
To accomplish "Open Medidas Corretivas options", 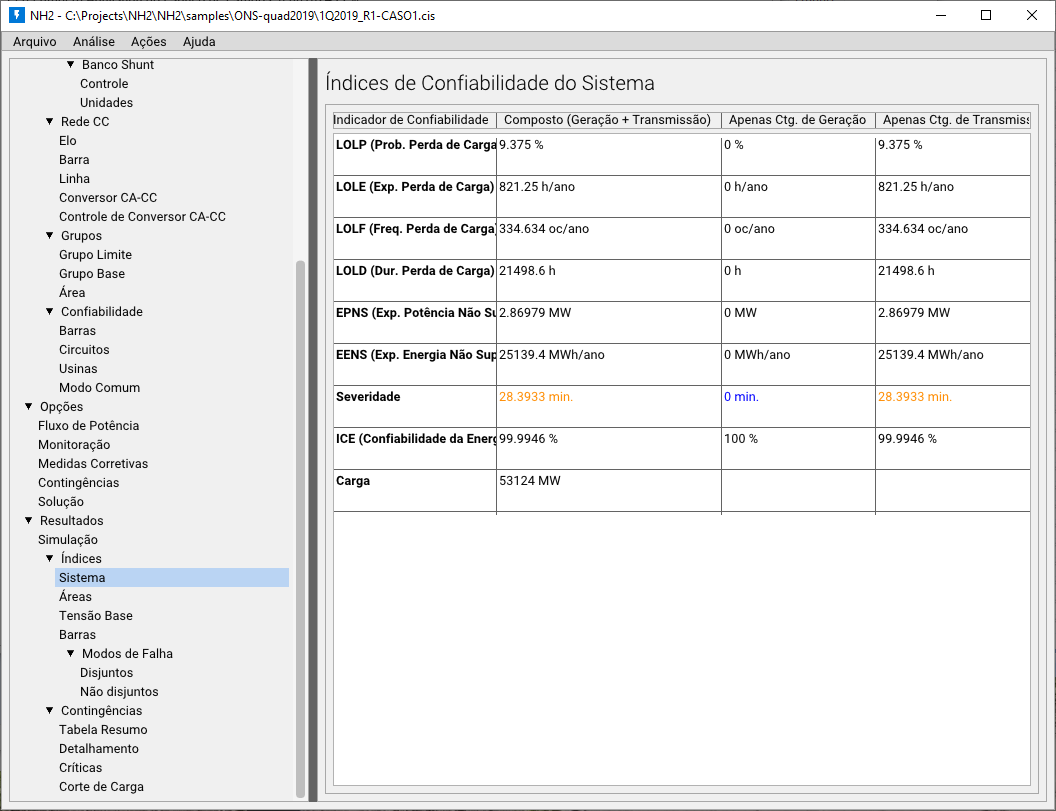I will click(93, 463).
